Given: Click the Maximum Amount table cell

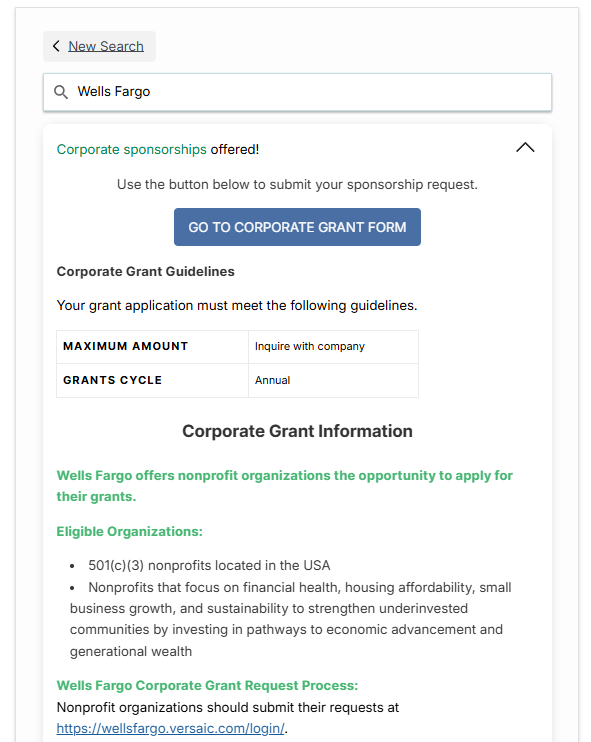Looking at the screenshot, I should click(152, 347).
